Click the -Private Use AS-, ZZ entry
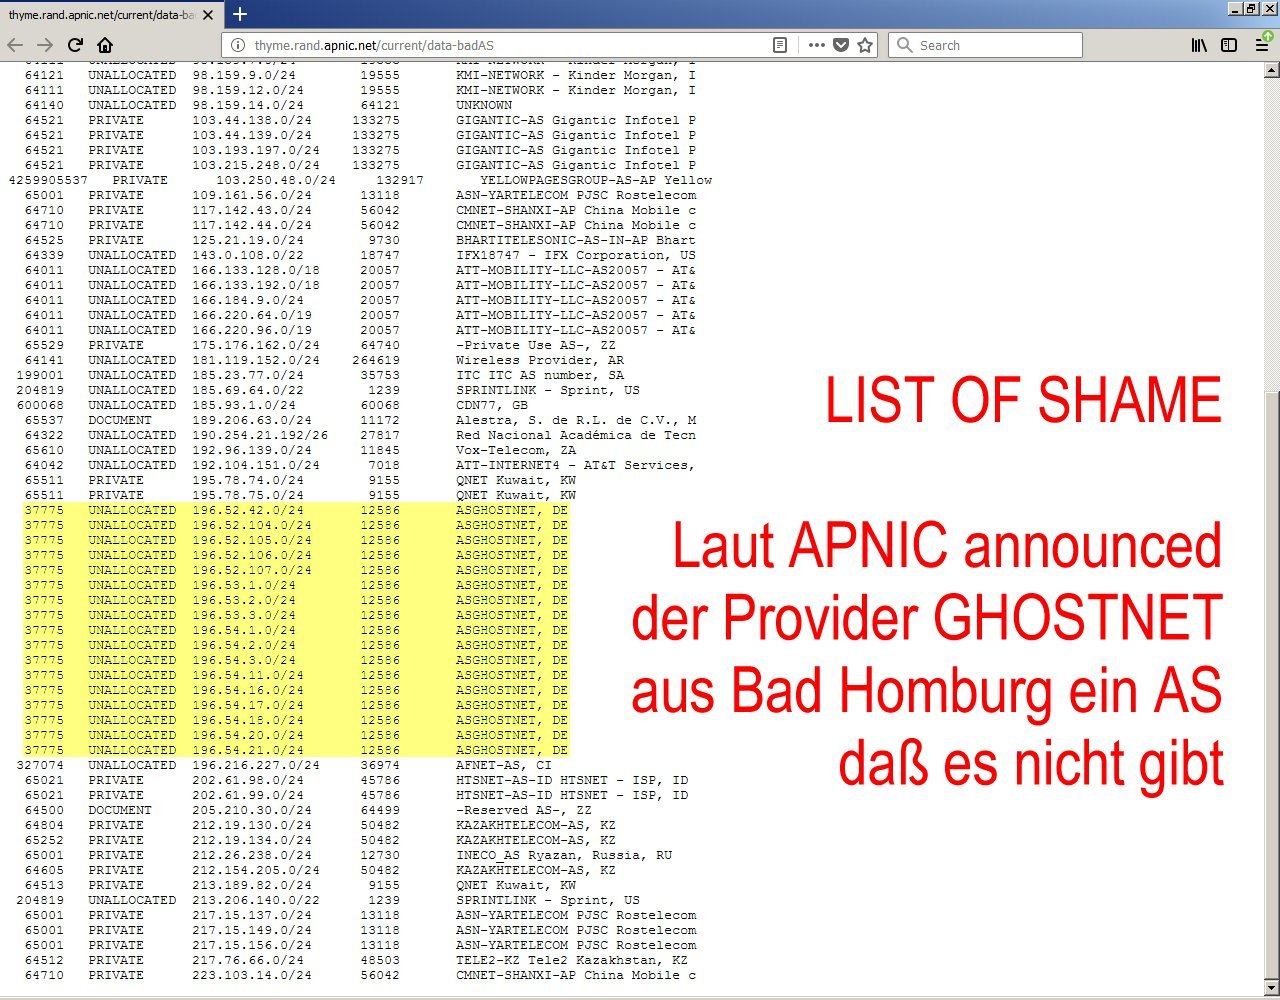Image resolution: width=1280 pixels, height=1000 pixels. [536, 345]
